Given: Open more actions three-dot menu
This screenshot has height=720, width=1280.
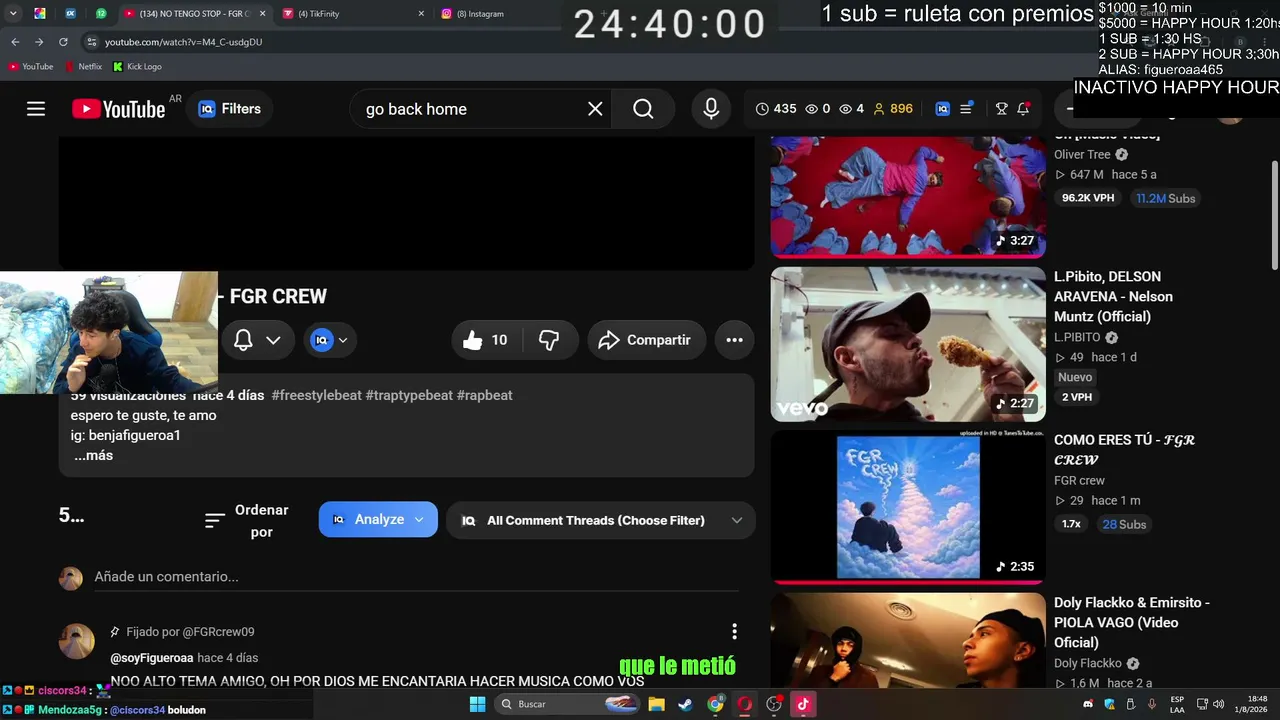Looking at the screenshot, I should [x=734, y=340].
